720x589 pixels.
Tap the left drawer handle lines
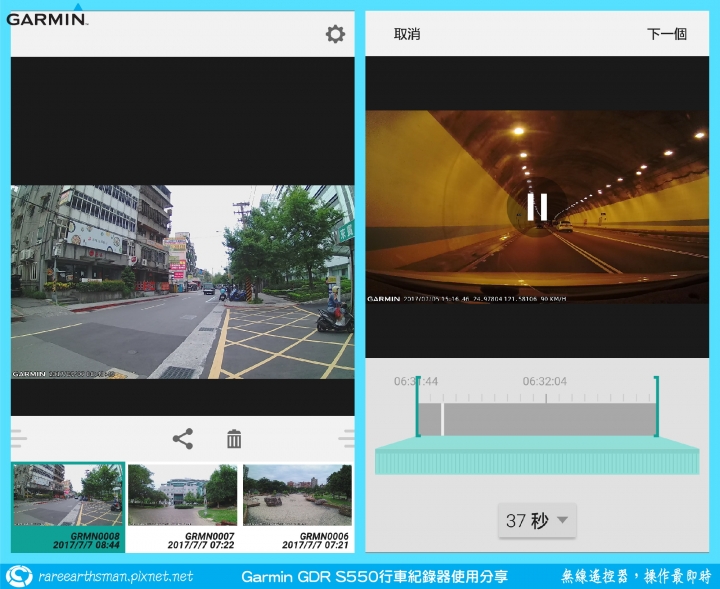coord(19,439)
